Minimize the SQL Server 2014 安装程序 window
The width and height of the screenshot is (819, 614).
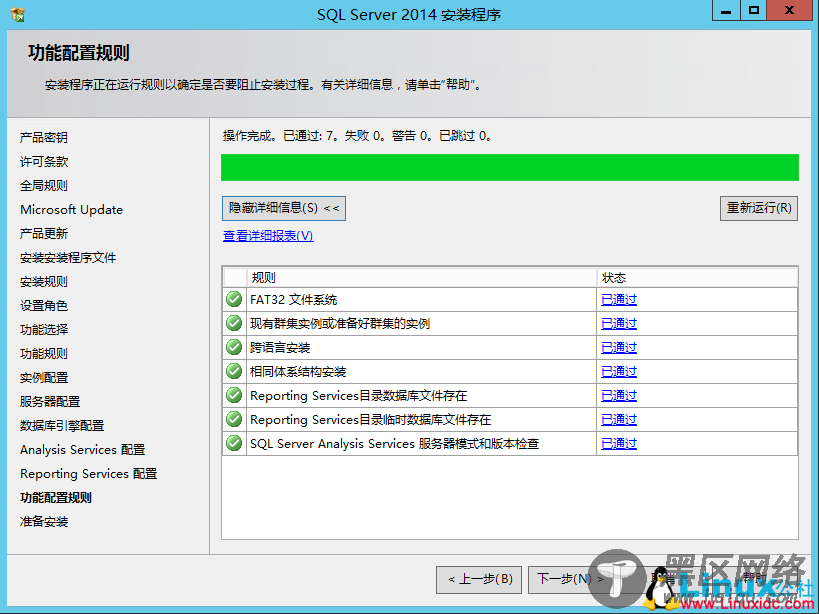tap(726, 10)
